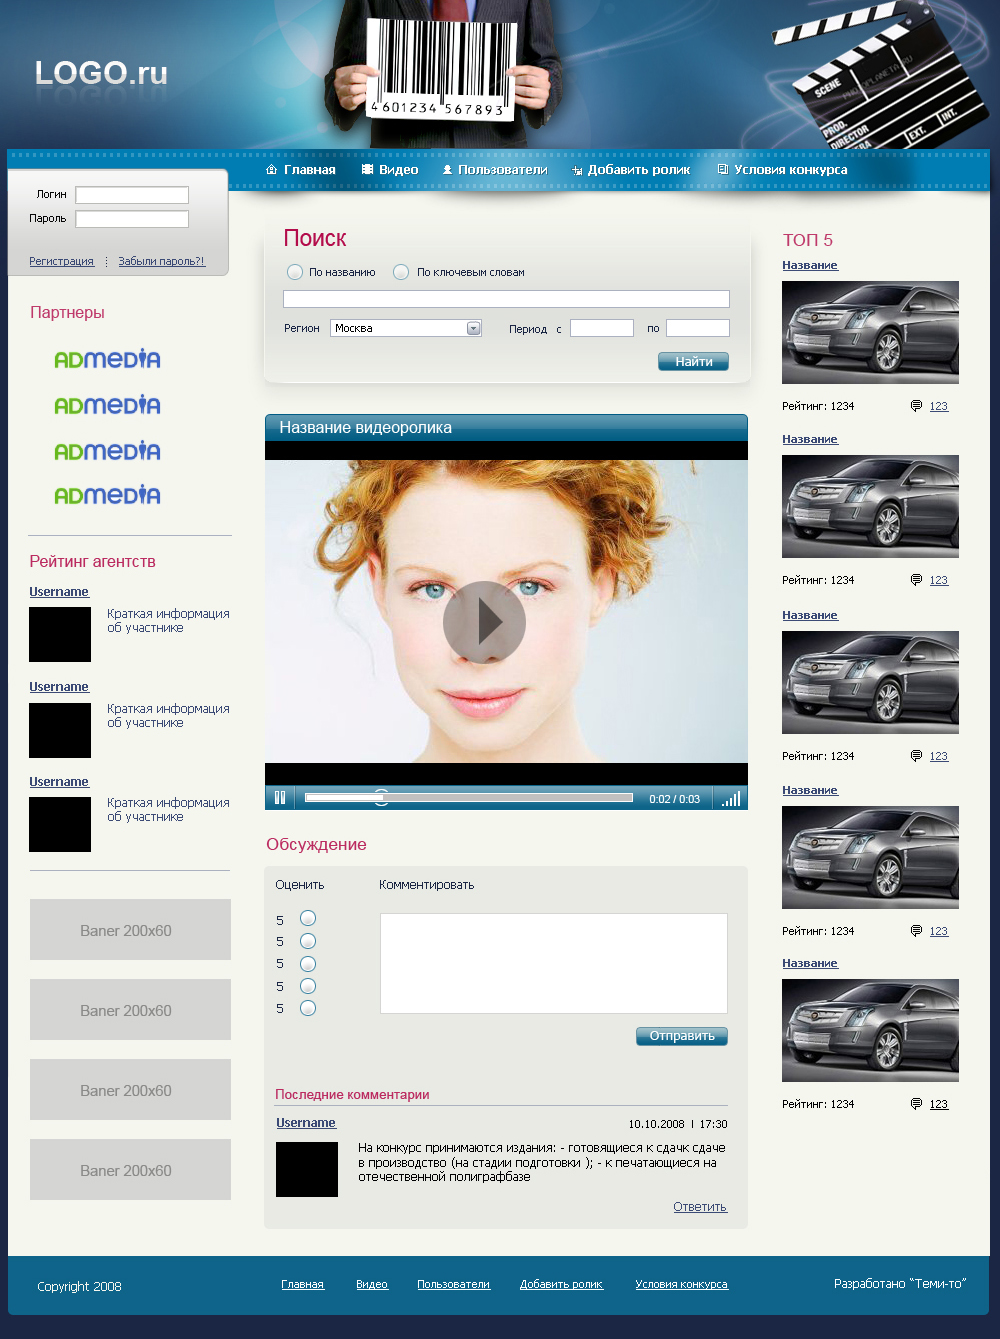The width and height of the screenshot is (1000, 1339).
Task: Click the comment bubble icon of the last TOP 5 item
Action: [916, 1104]
